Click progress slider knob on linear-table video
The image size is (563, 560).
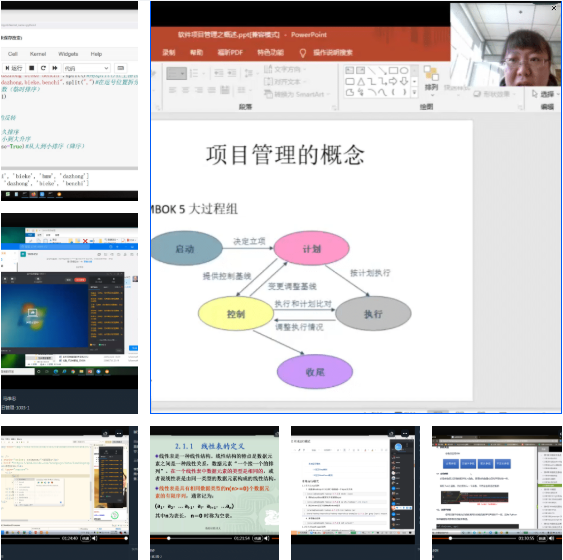[169, 538]
